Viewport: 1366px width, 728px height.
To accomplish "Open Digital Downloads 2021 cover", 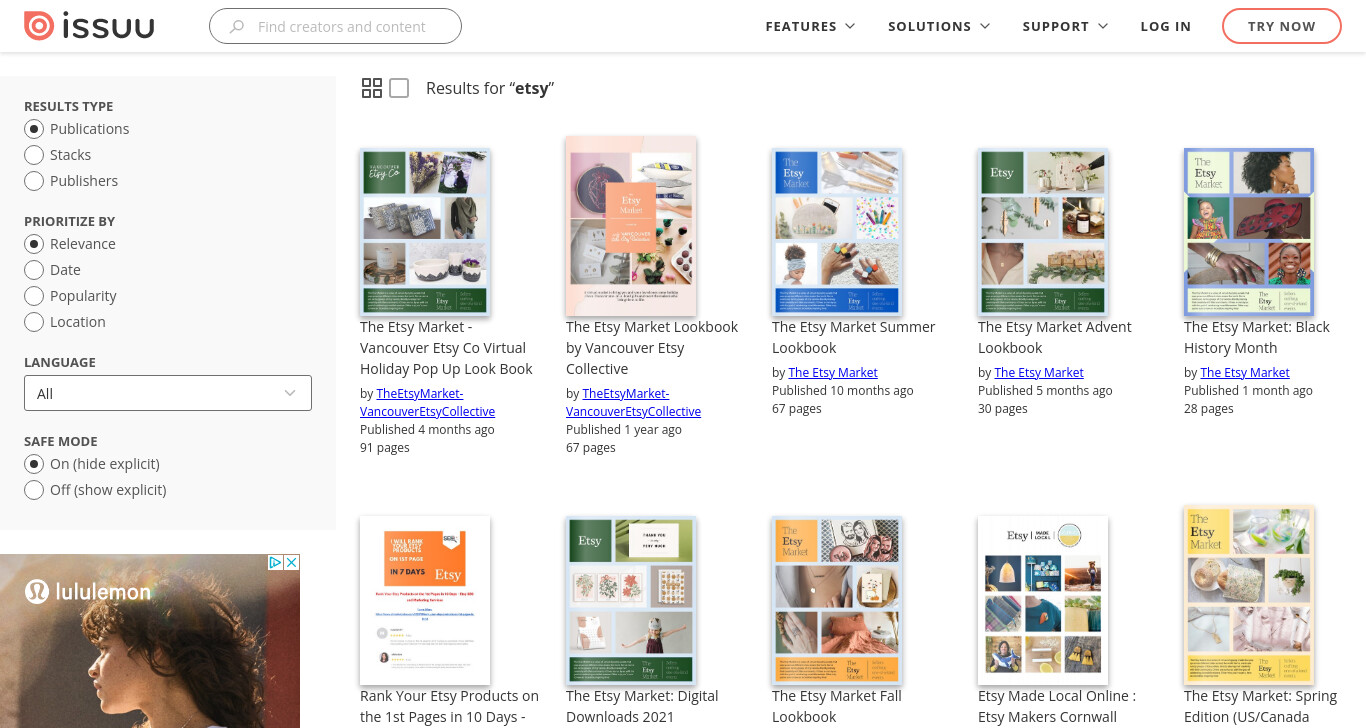I will click(631, 600).
